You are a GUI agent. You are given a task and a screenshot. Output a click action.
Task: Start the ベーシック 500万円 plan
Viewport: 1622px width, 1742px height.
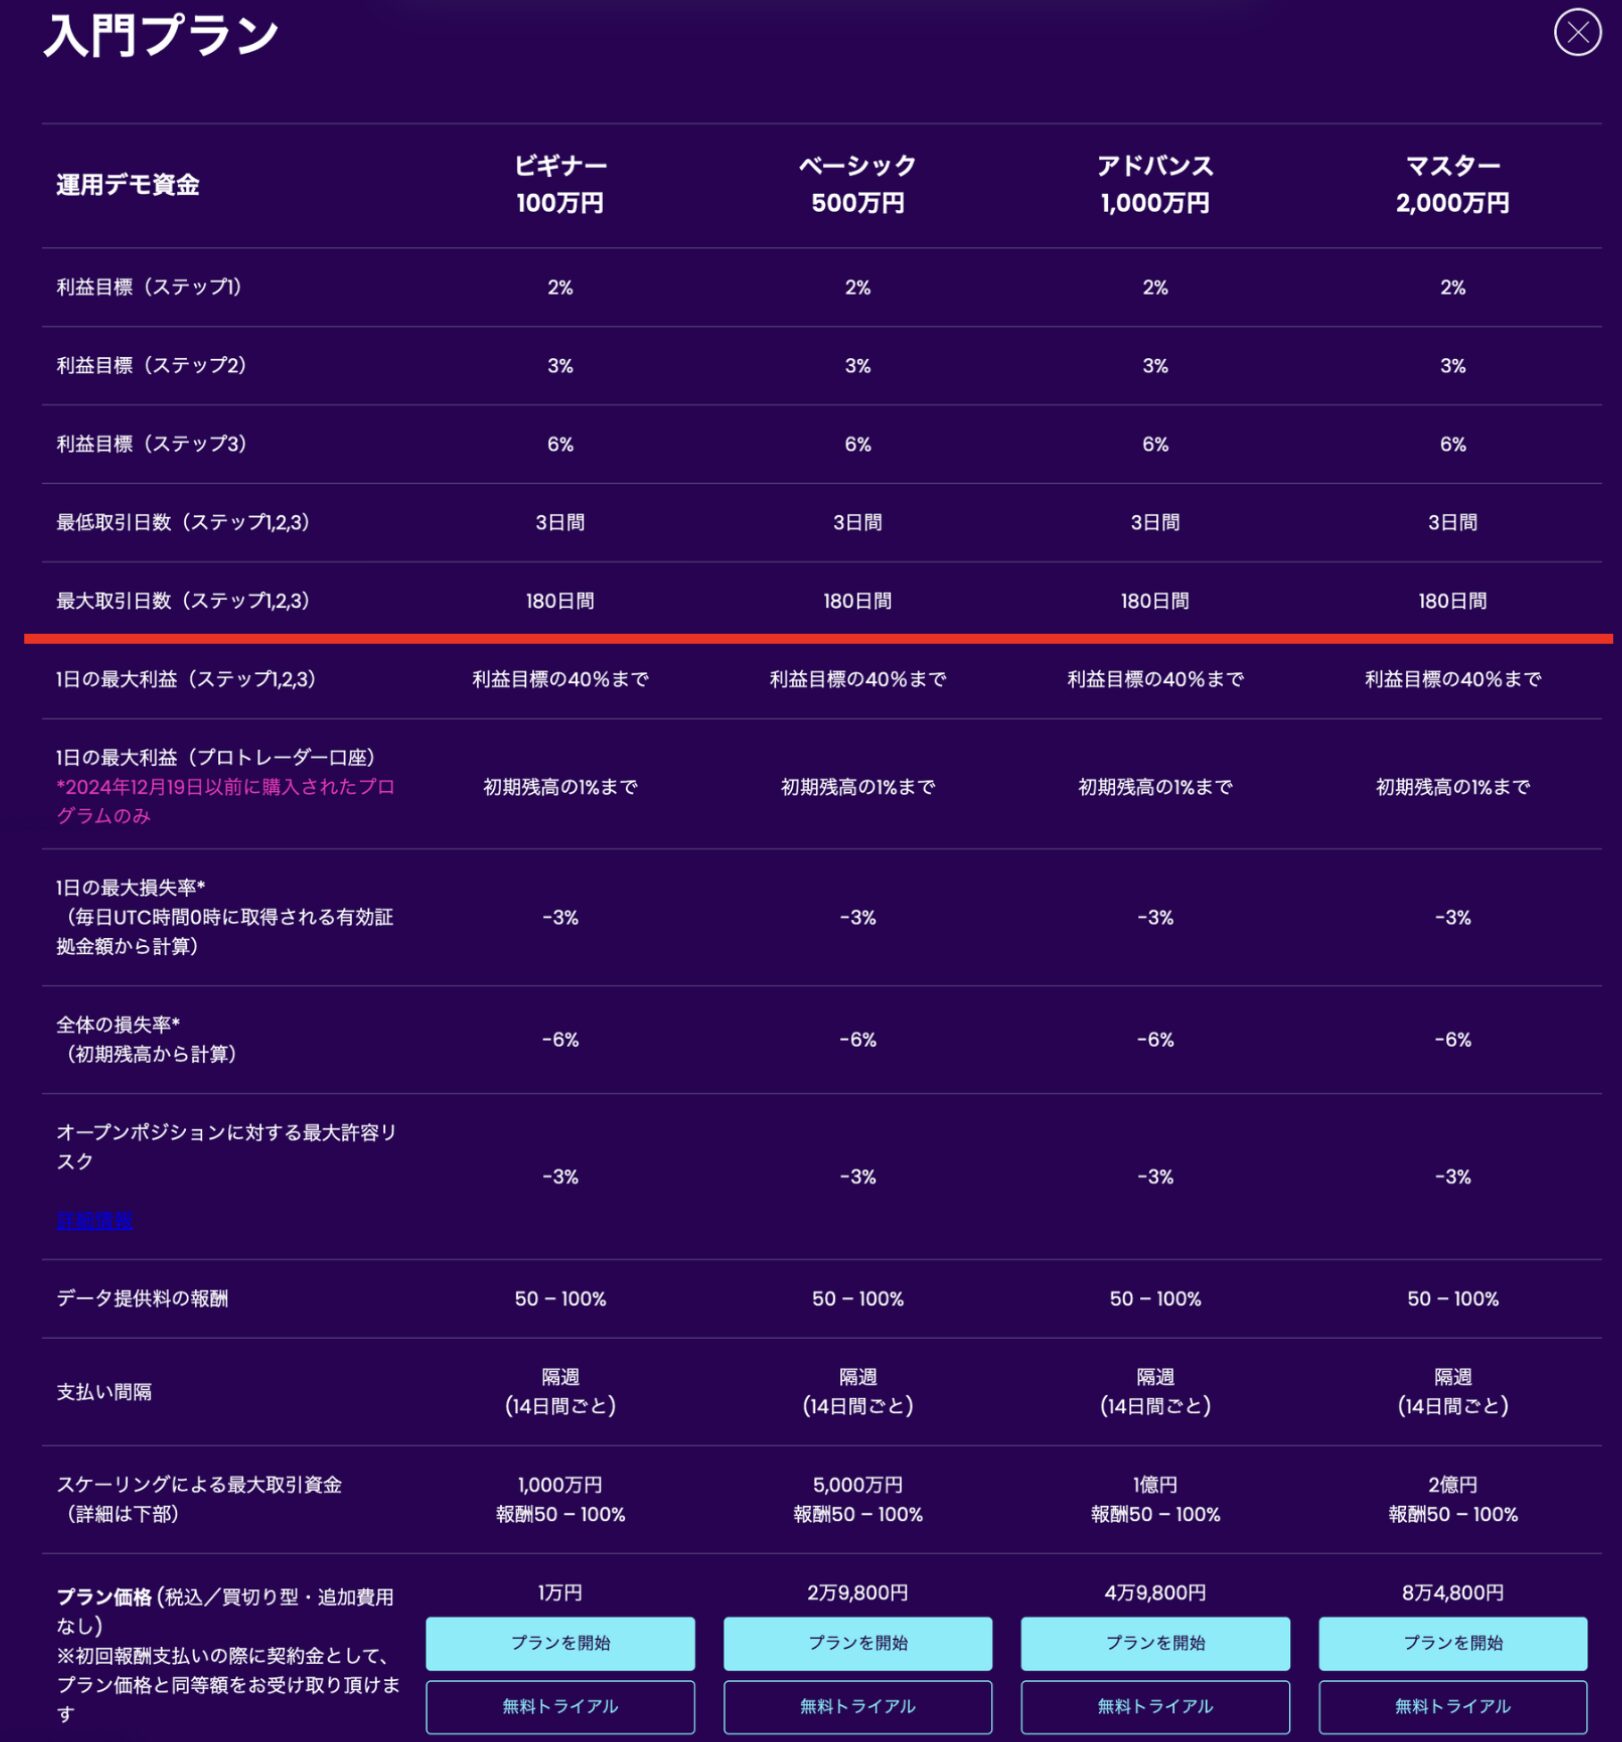(x=857, y=1643)
